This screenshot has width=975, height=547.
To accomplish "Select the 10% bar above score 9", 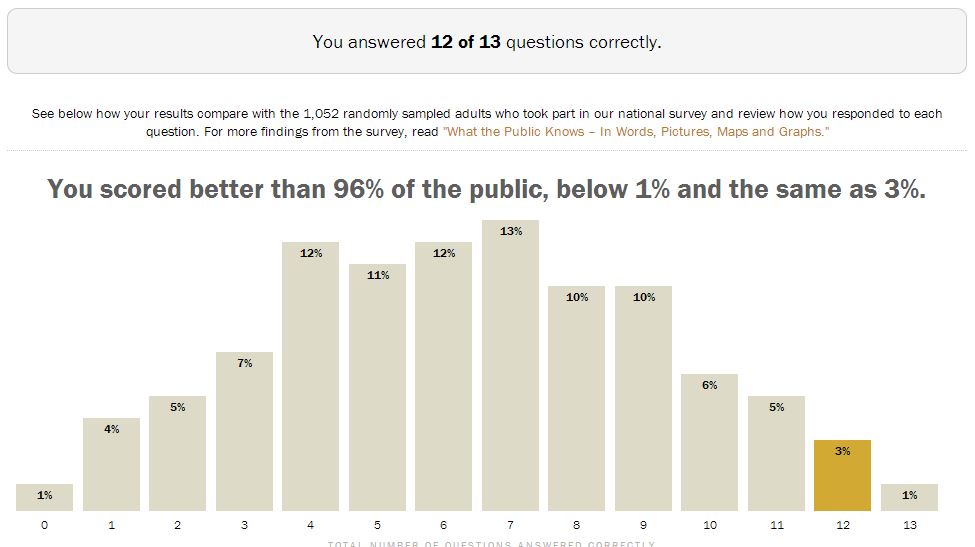I will [643, 399].
